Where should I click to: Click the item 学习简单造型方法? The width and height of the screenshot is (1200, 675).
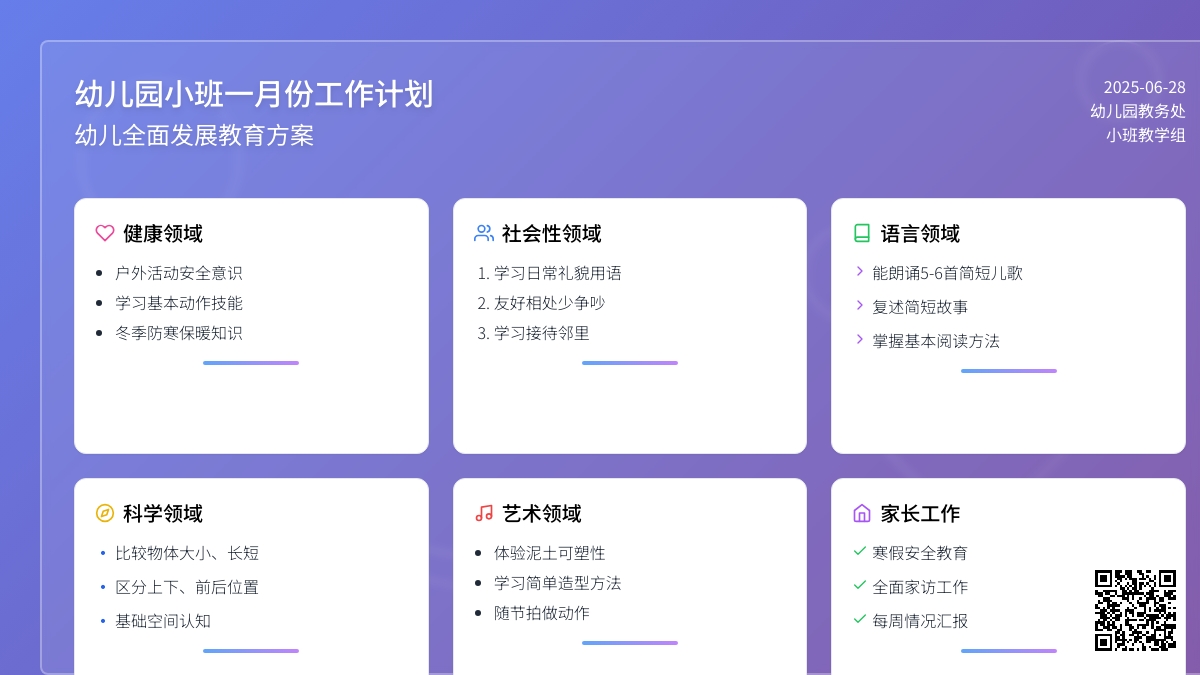click(558, 583)
